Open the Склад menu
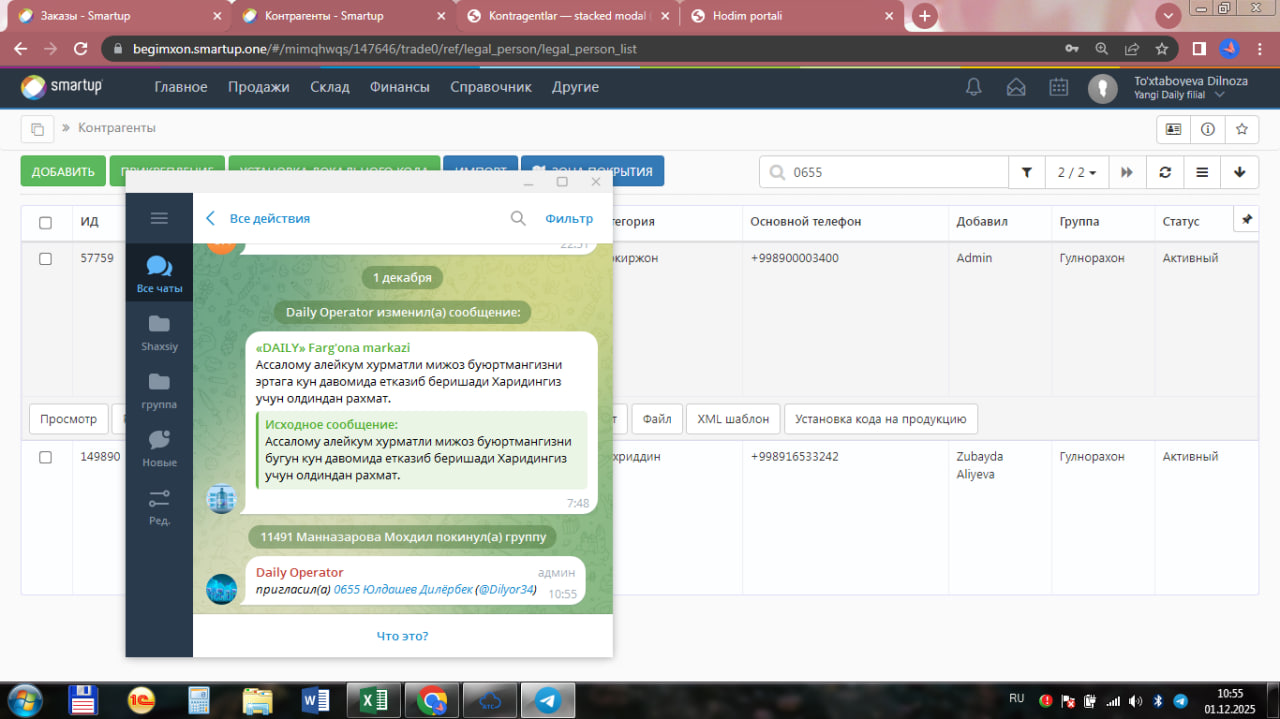Viewport: 1280px width, 719px height. pos(330,87)
